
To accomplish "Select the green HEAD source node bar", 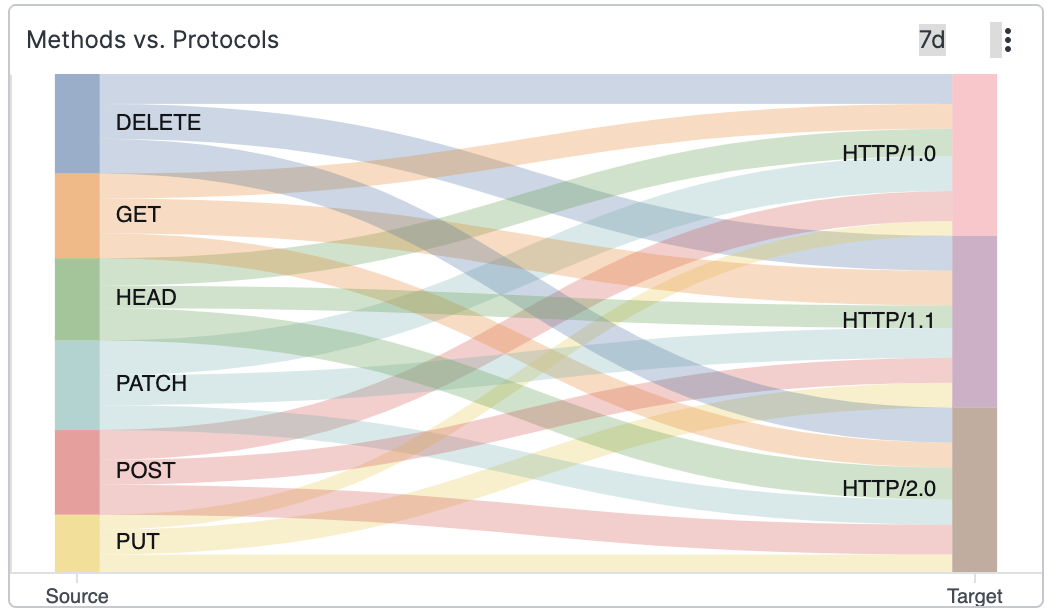I will pos(77,299).
